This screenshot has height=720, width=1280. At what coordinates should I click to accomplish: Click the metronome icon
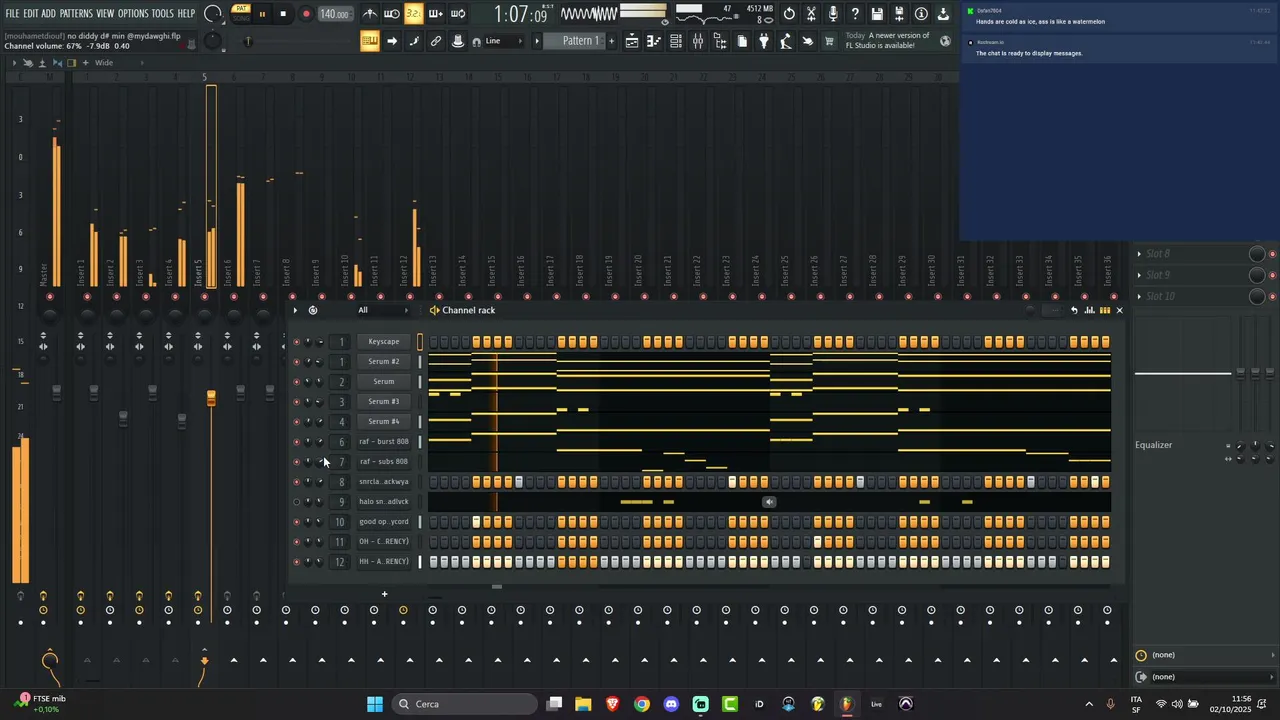click(370, 14)
